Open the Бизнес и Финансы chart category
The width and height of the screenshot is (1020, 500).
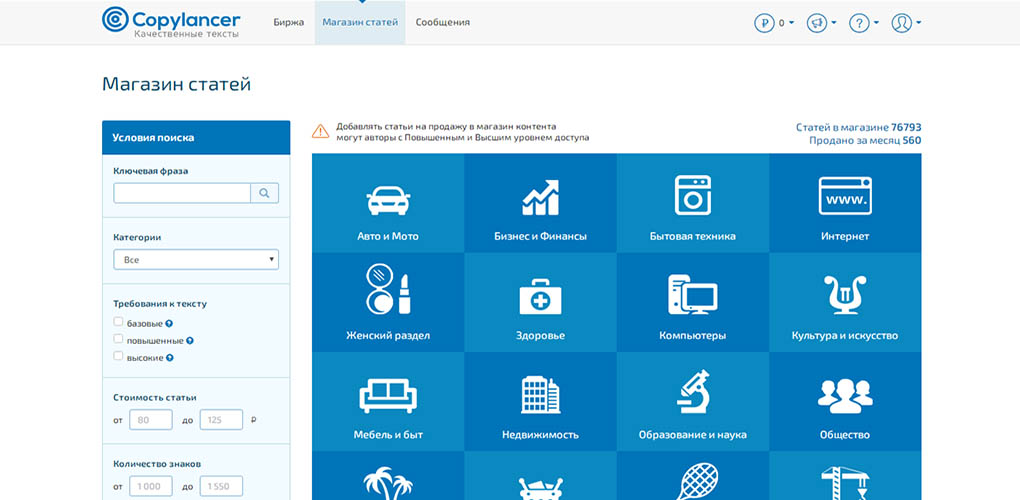coord(541,204)
